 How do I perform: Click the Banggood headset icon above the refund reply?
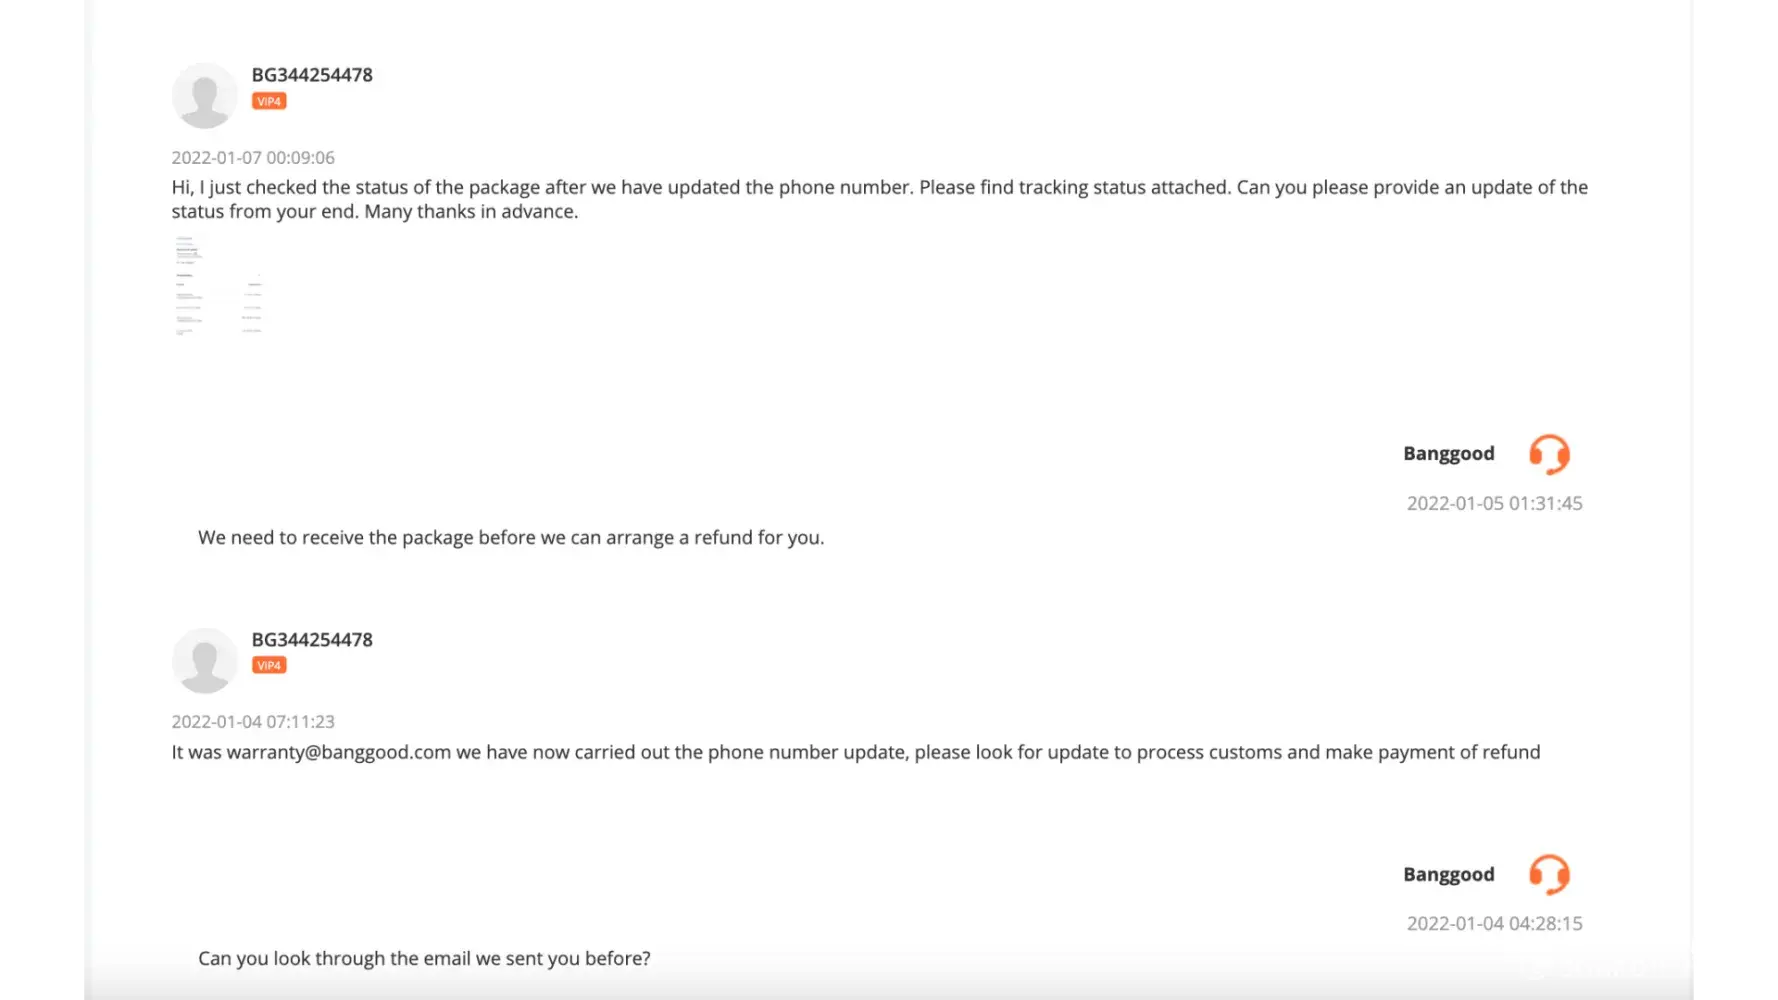point(1549,454)
